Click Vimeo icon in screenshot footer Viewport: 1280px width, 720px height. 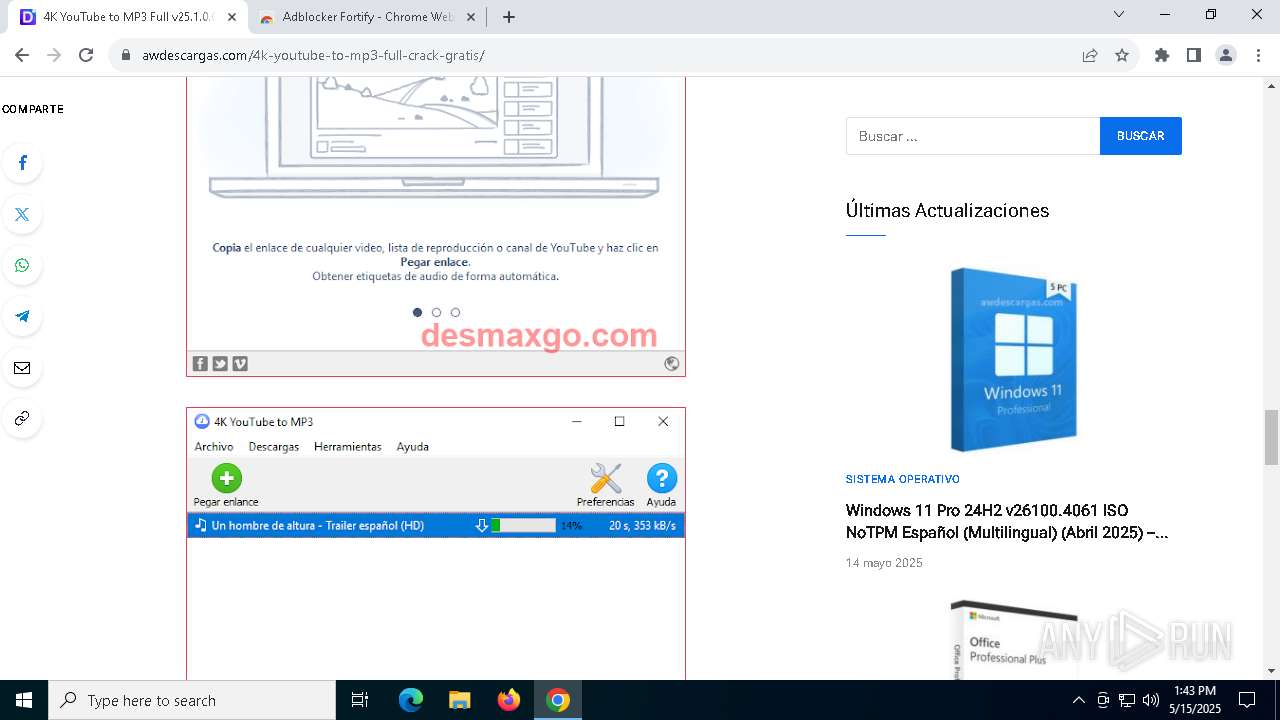[x=240, y=364]
